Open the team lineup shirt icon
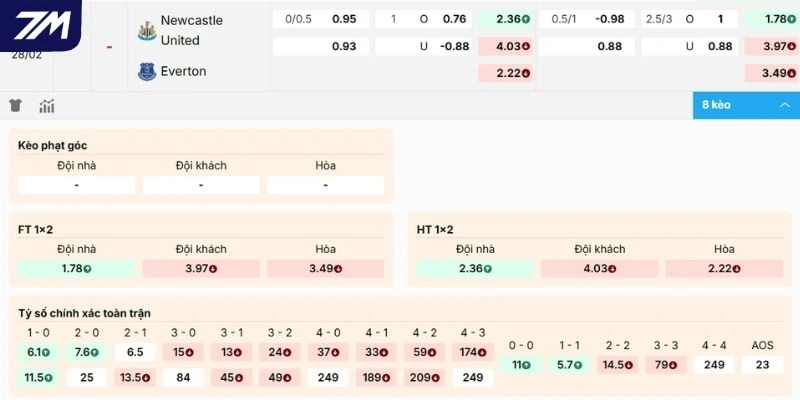The image size is (800, 400). point(16,106)
